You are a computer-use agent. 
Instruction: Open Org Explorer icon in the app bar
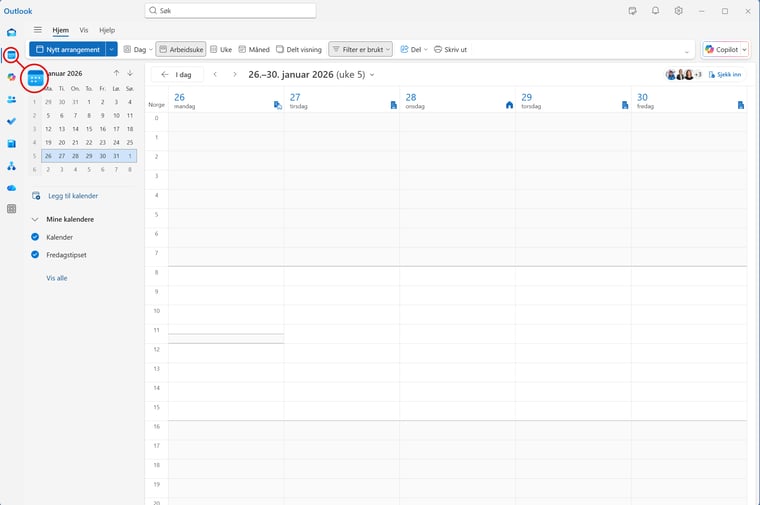point(12,166)
